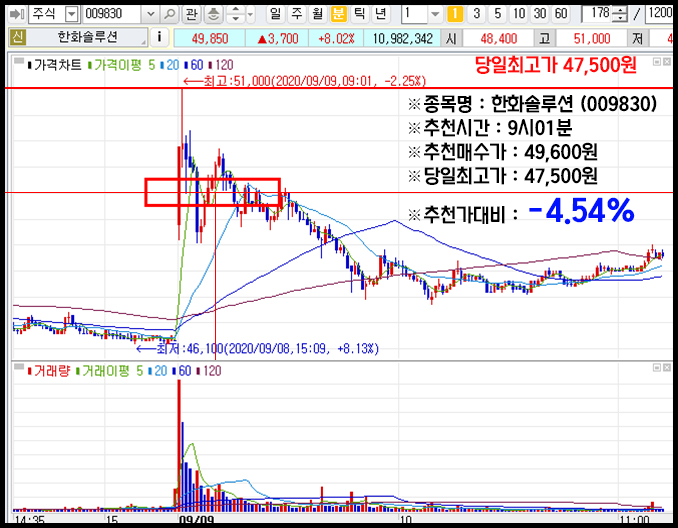This screenshot has height=528, width=678.
Task: Click the 최저:46,100 low marker label
Action: 258,349
